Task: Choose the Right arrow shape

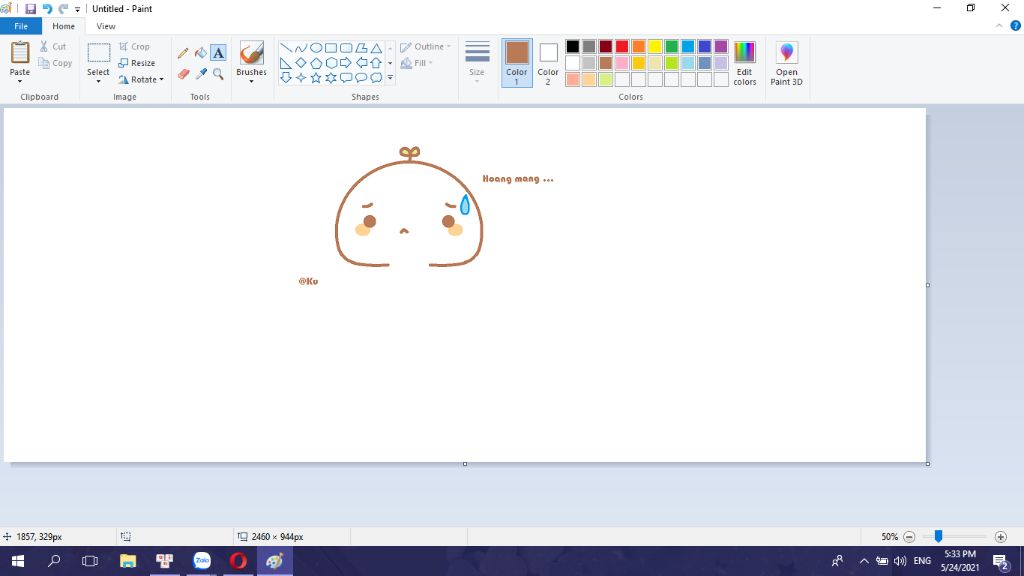Action: (x=346, y=63)
